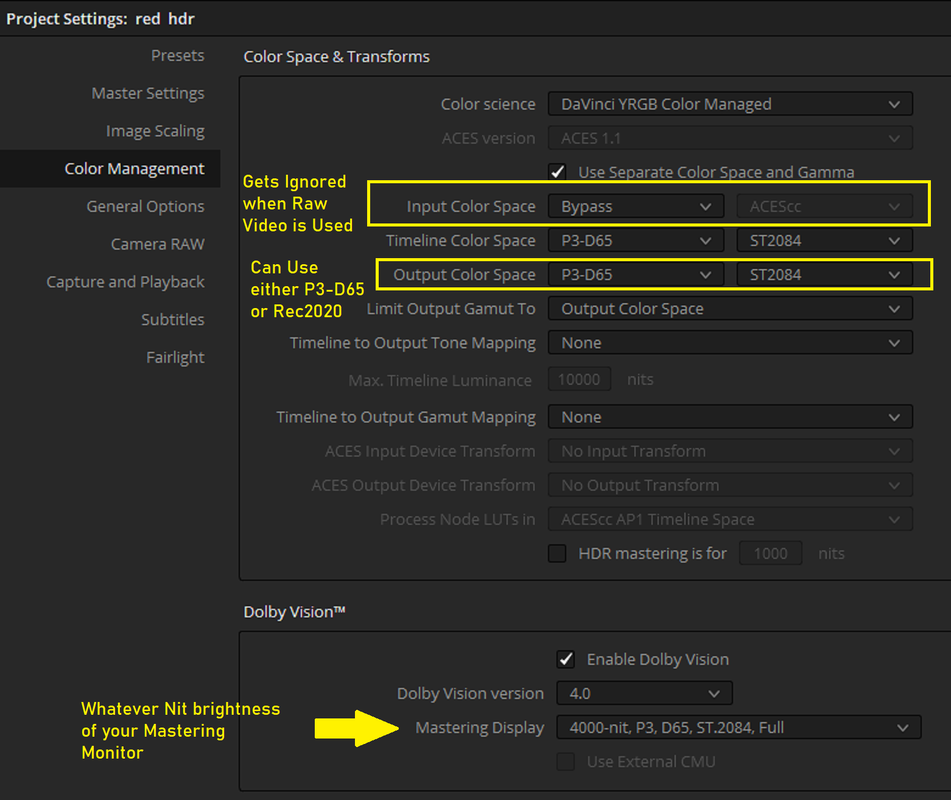Toggle Use Separate Color Space and Gamma

(557, 172)
